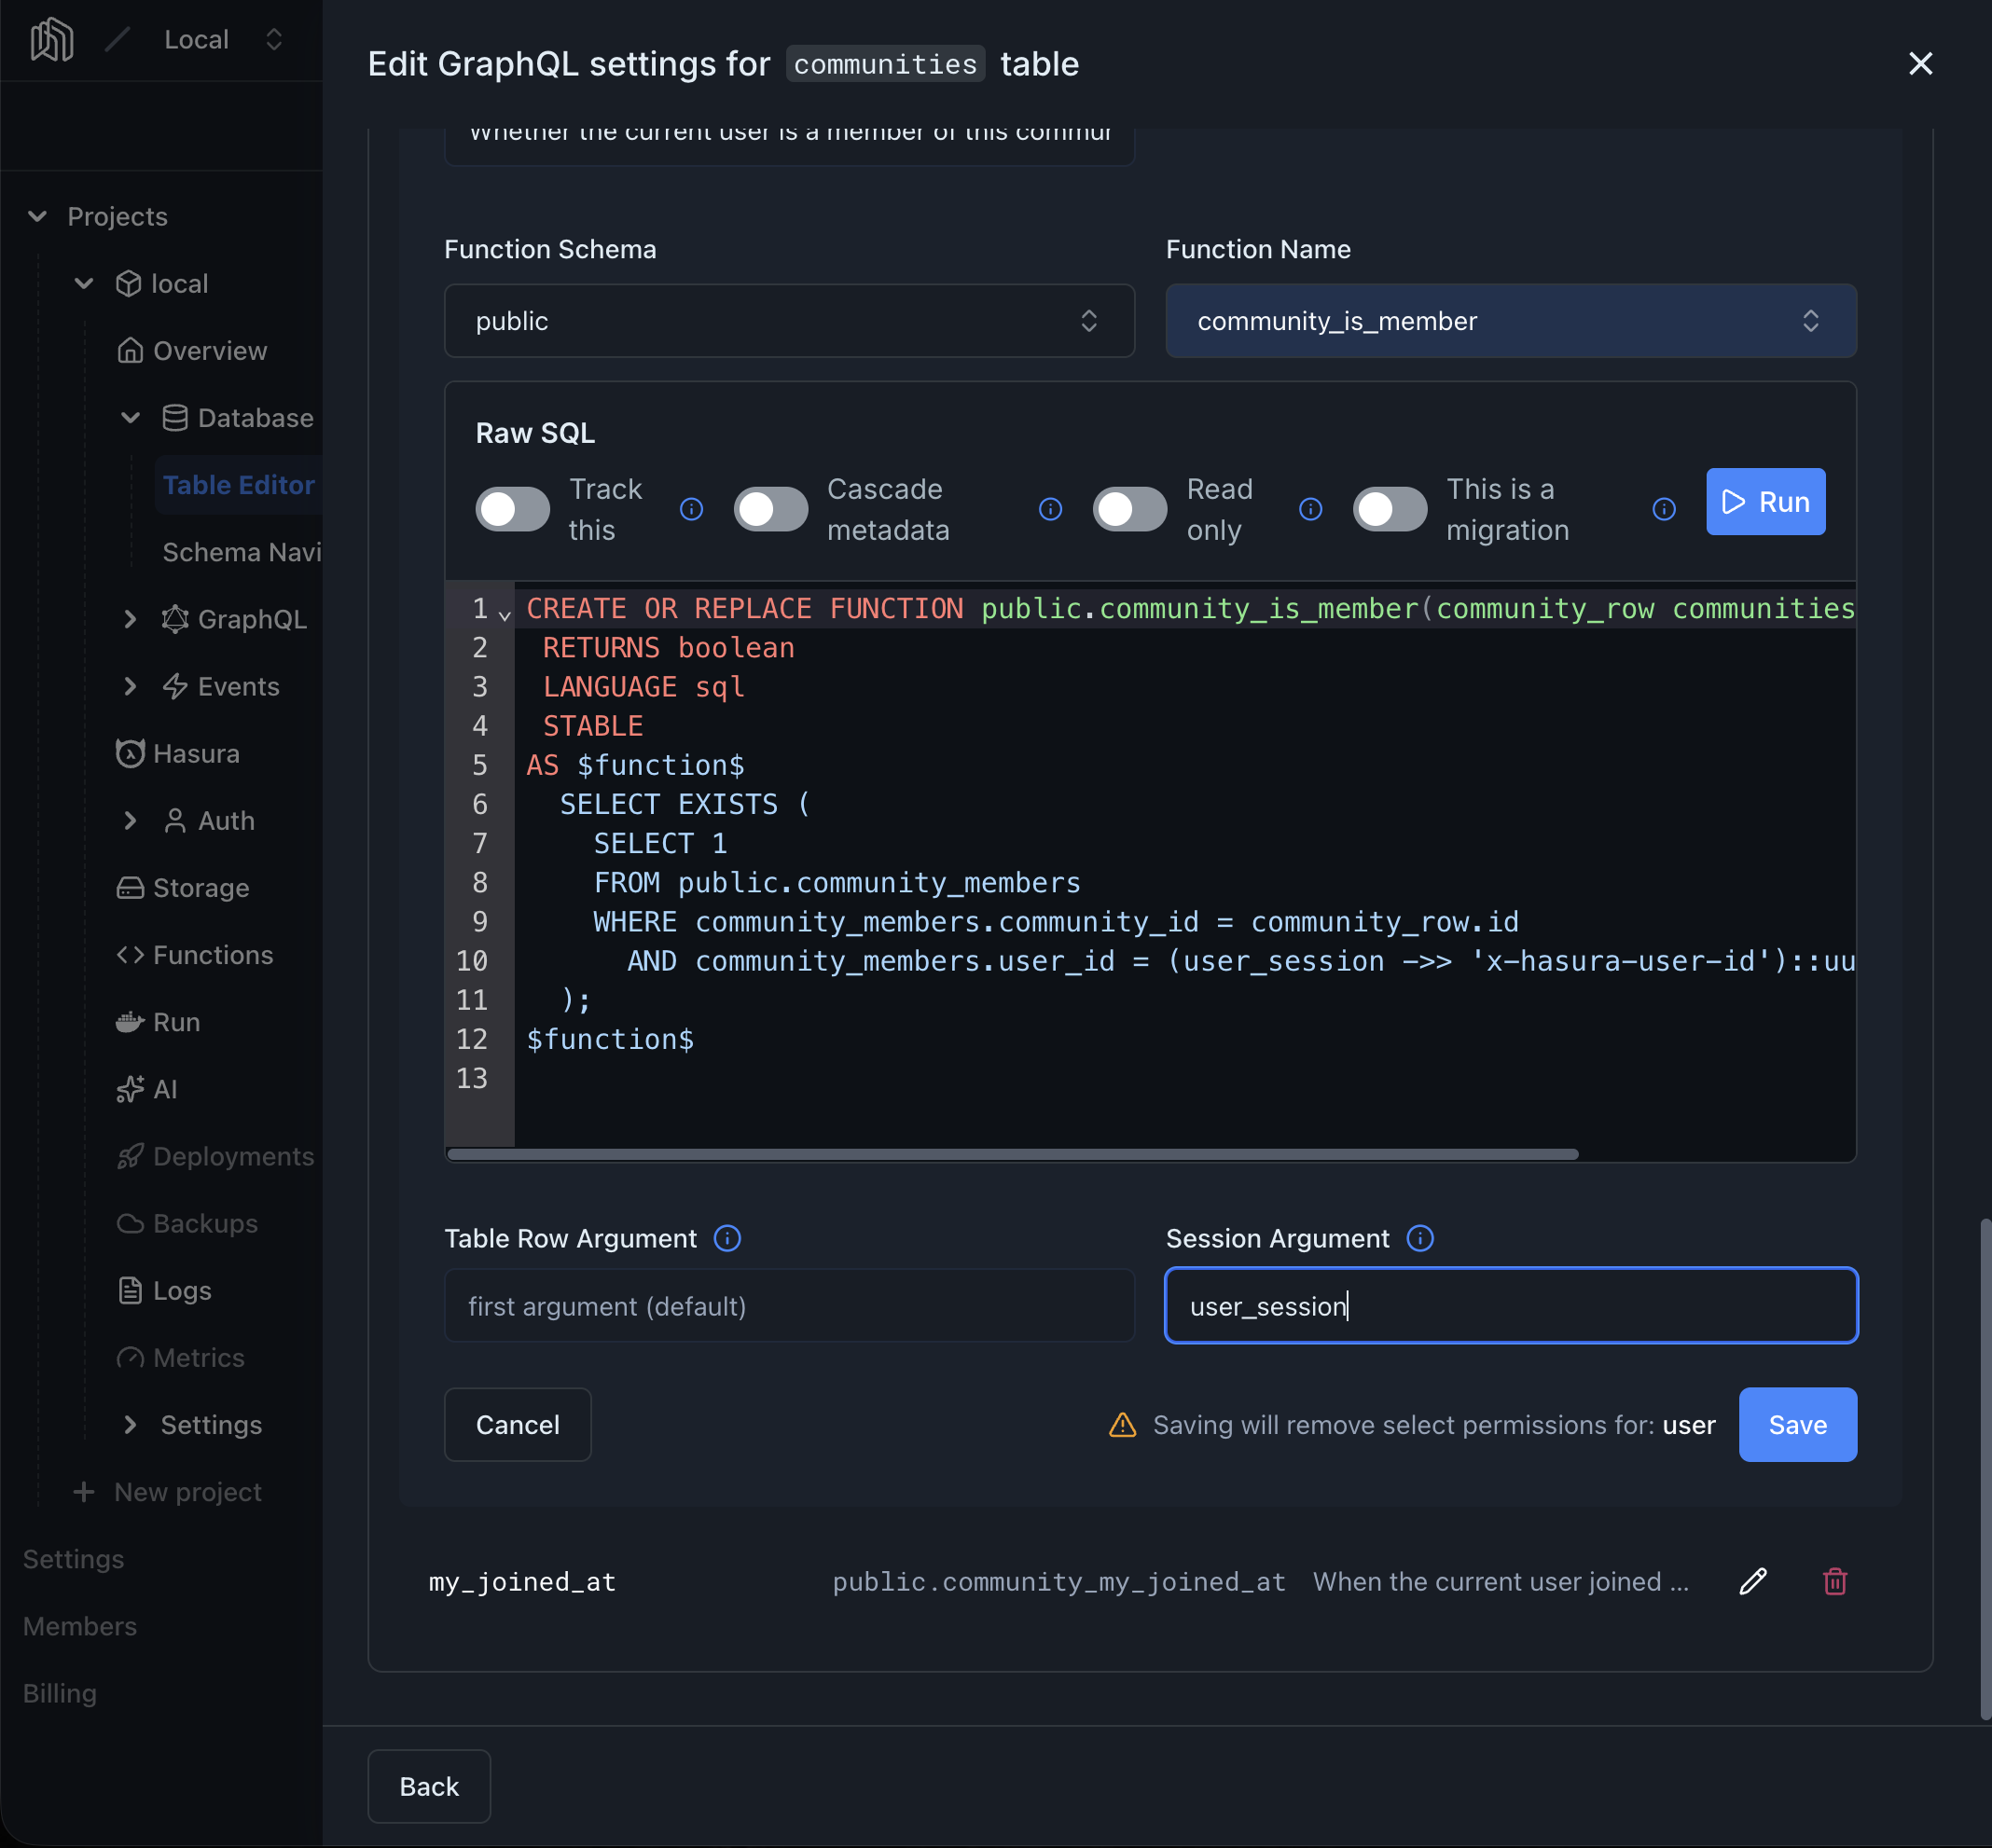
Task: Click the GraphQL logo icon
Action: pos(175,619)
